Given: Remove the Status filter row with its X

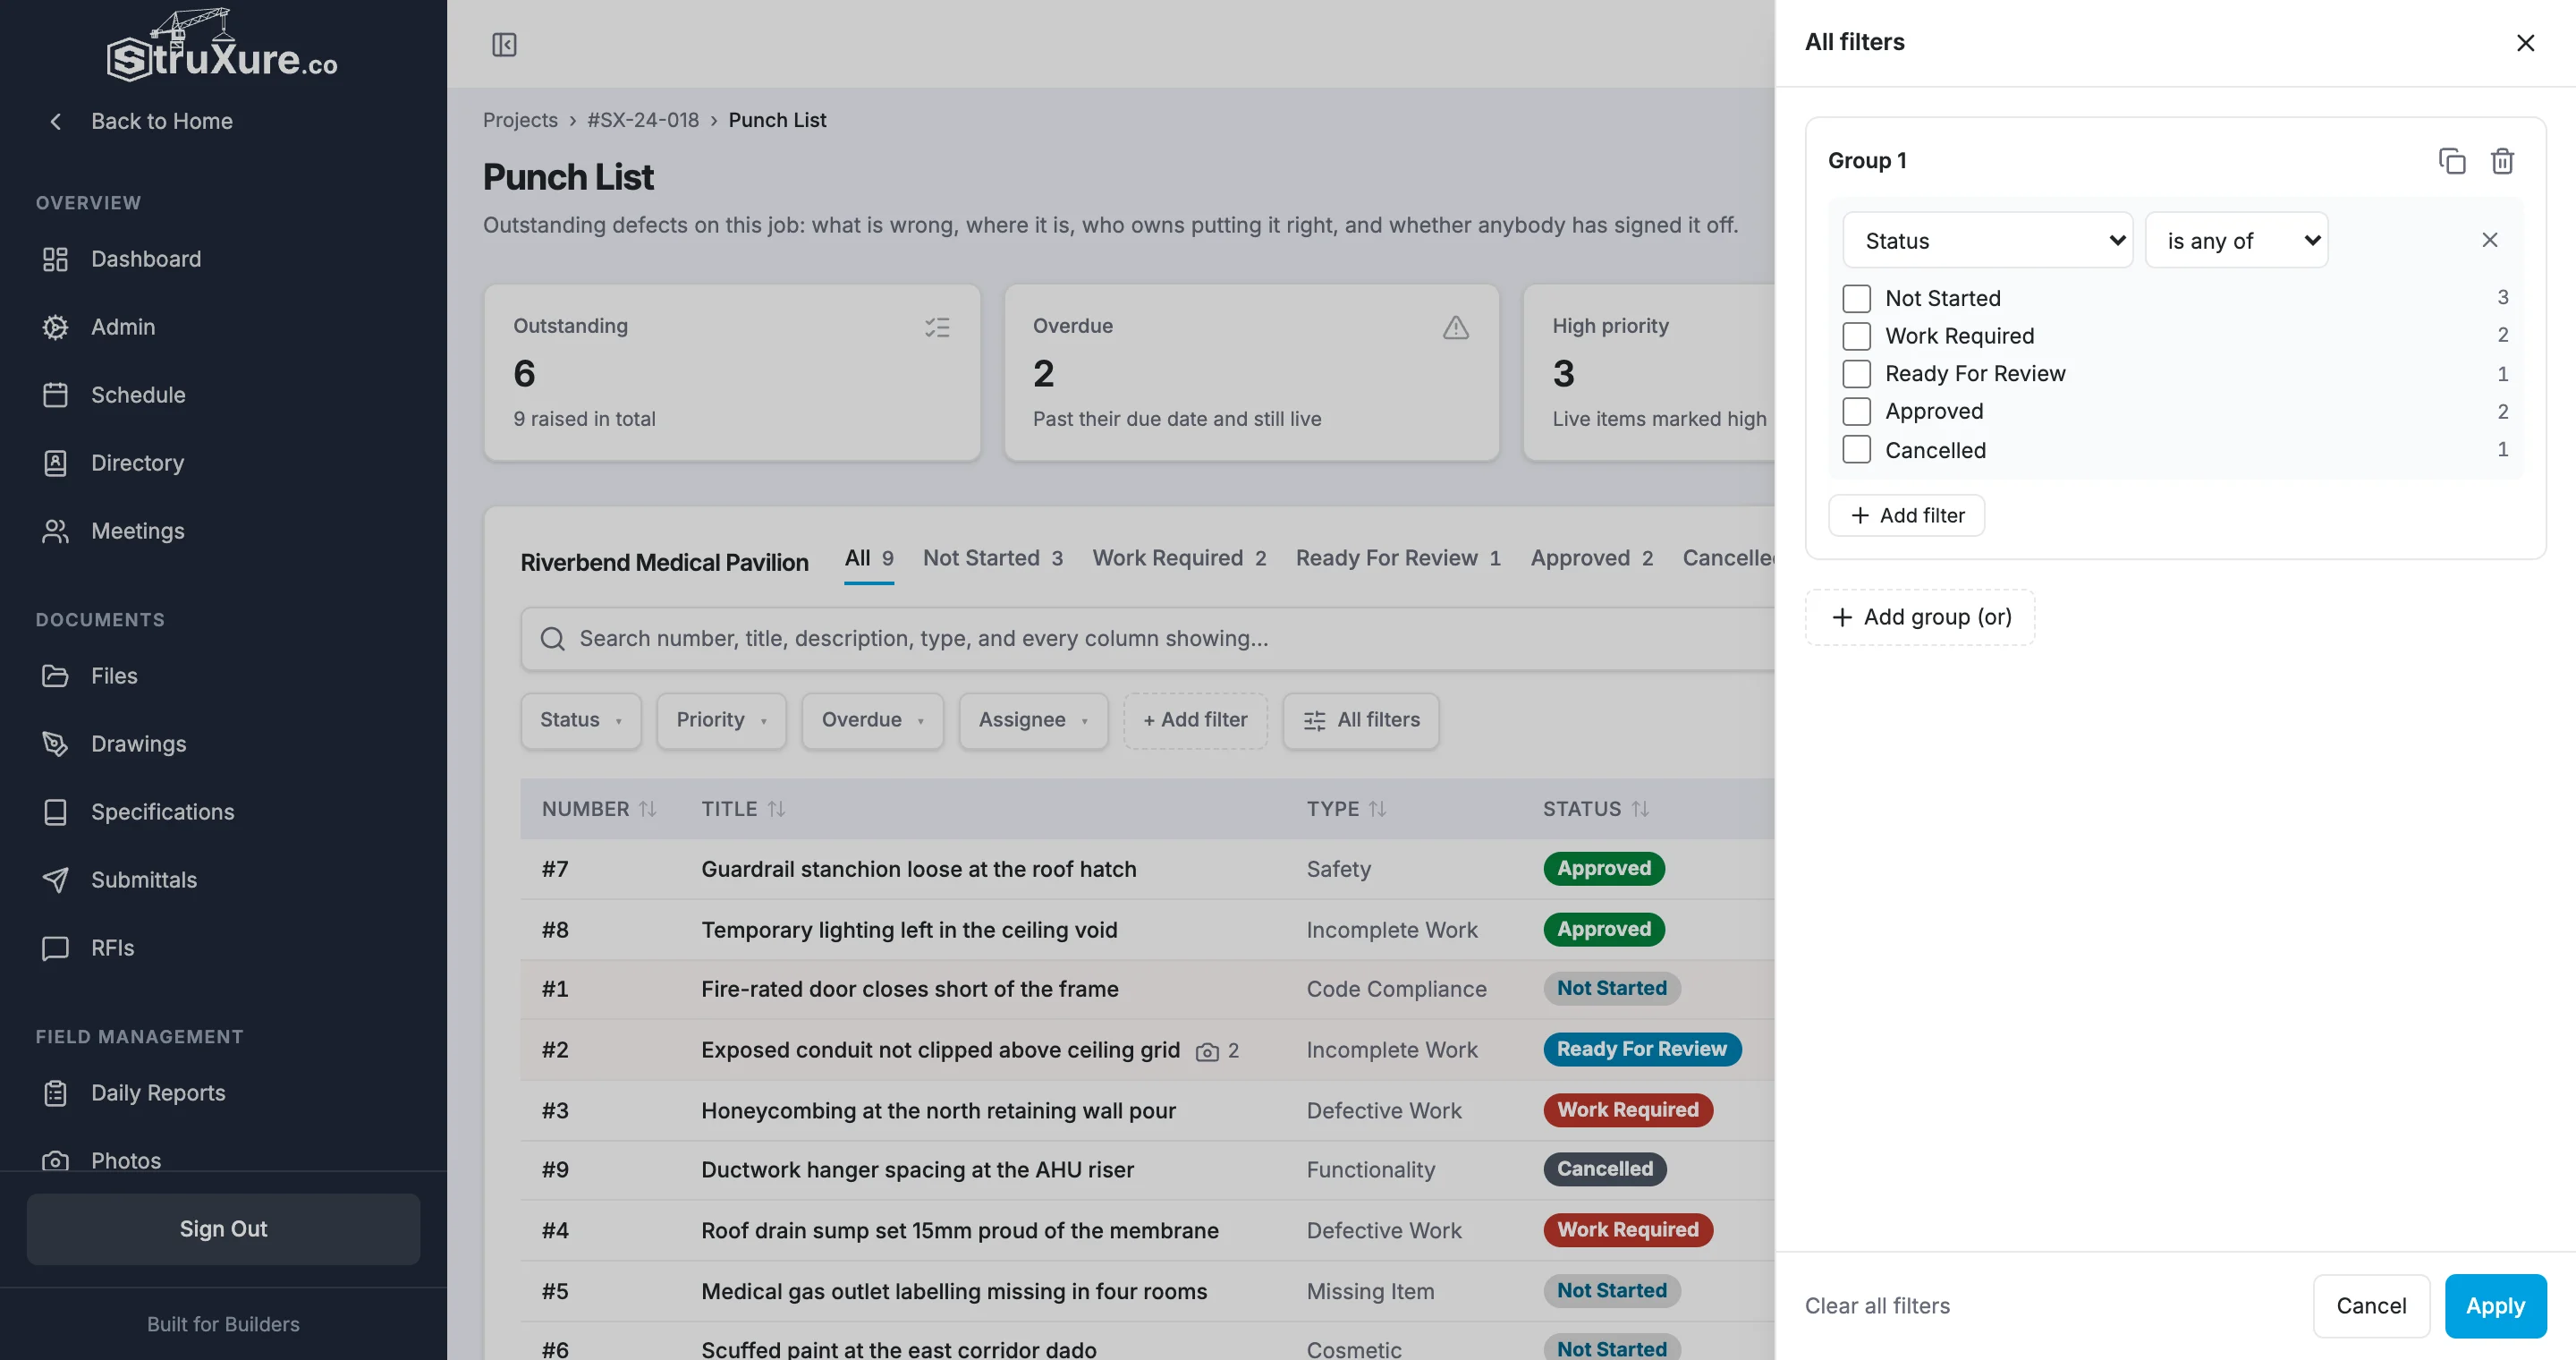Looking at the screenshot, I should [2489, 240].
